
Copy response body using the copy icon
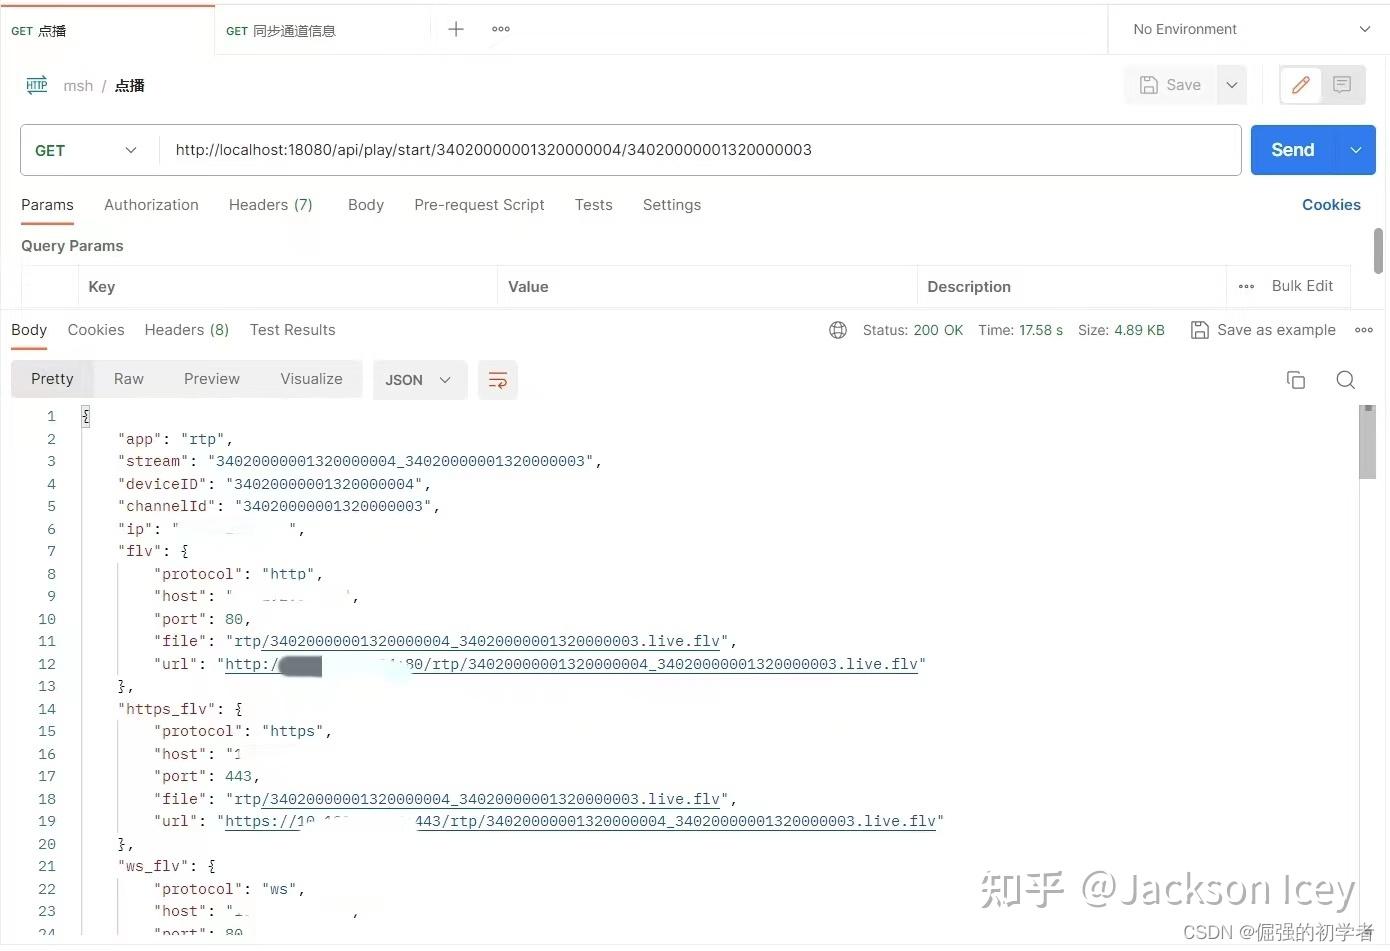tap(1295, 380)
